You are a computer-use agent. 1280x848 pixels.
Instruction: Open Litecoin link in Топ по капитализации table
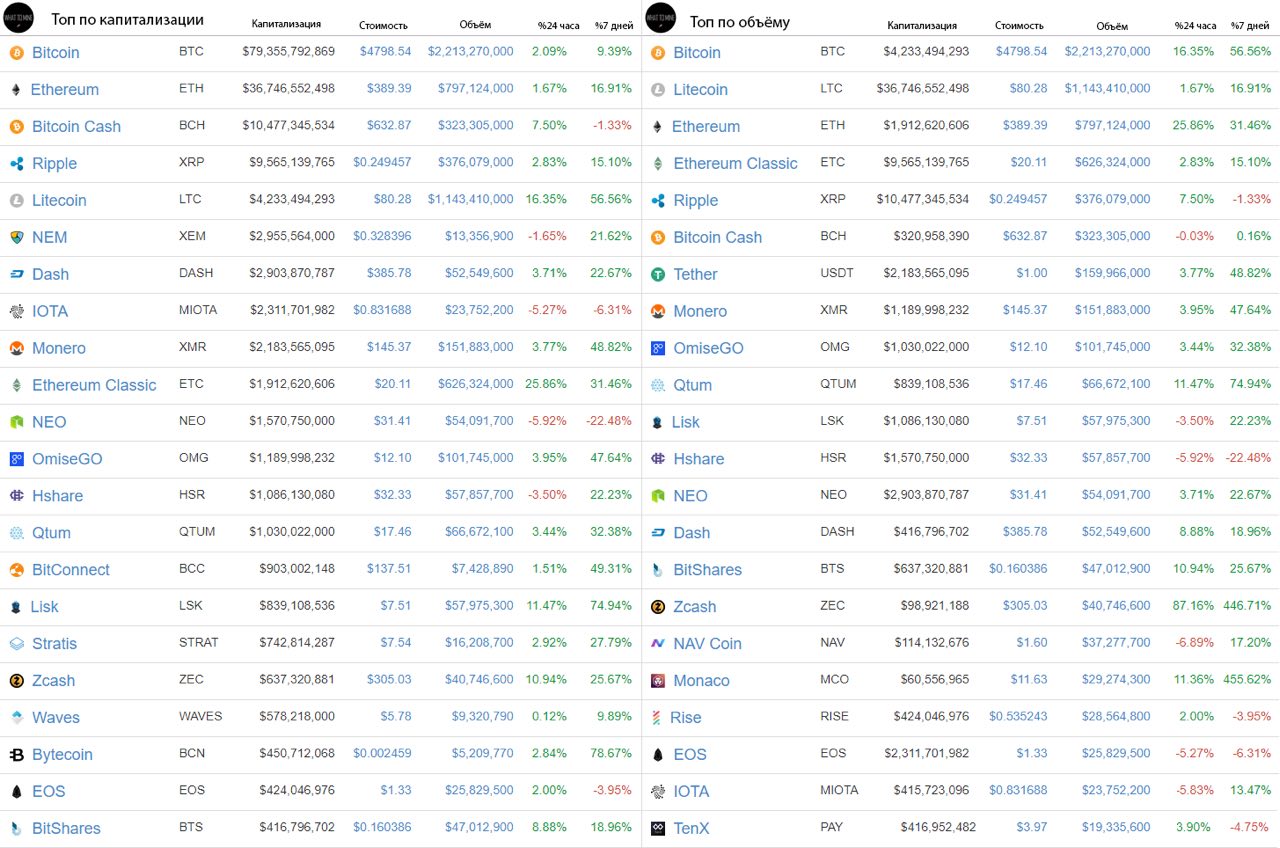coord(59,201)
